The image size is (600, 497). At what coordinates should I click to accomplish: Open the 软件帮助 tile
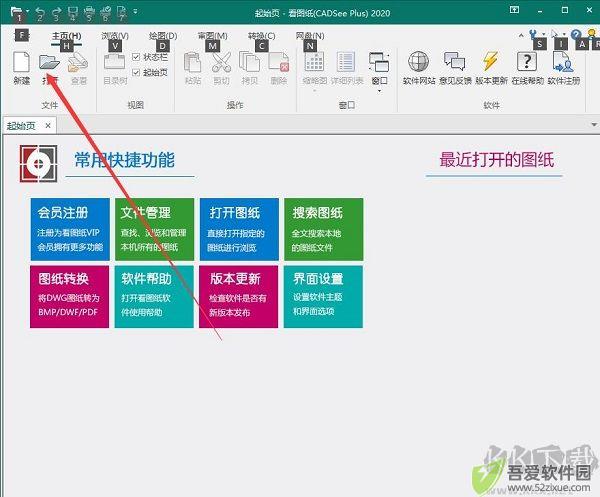click(x=154, y=297)
